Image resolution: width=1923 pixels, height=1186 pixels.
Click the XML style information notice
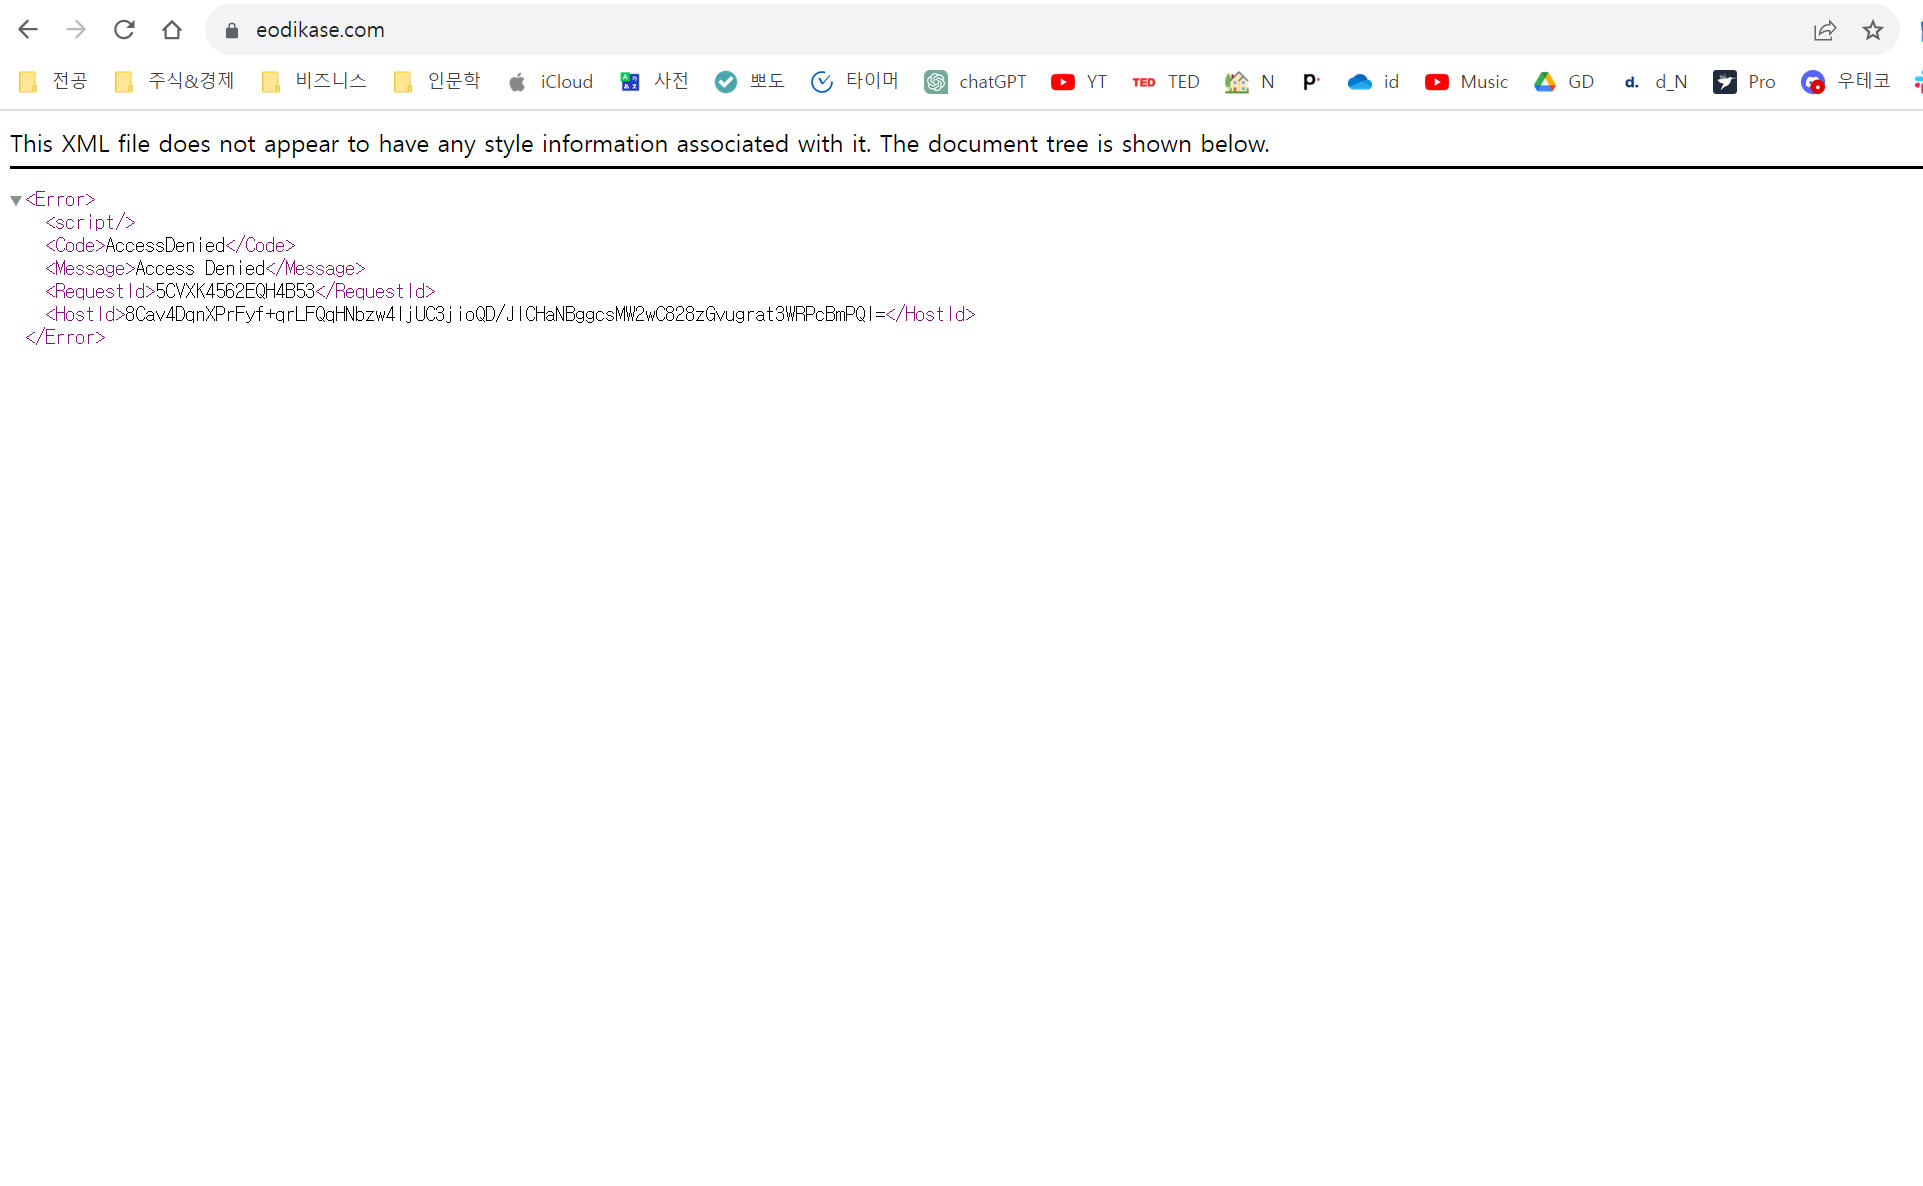(640, 144)
